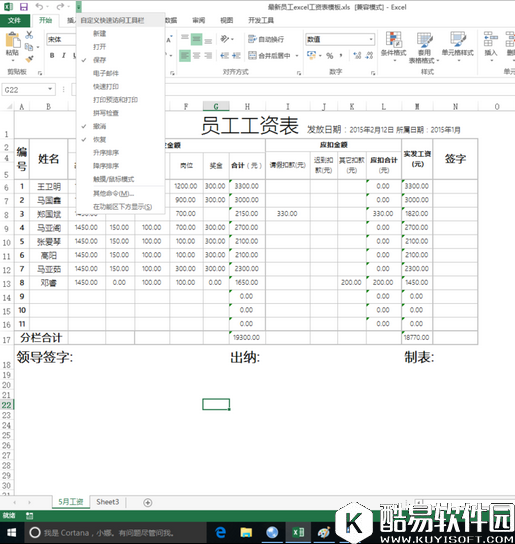Open Merge and Center dropdown arrow
The width and height of the screenshot is (515, 544).
(297, 56)
